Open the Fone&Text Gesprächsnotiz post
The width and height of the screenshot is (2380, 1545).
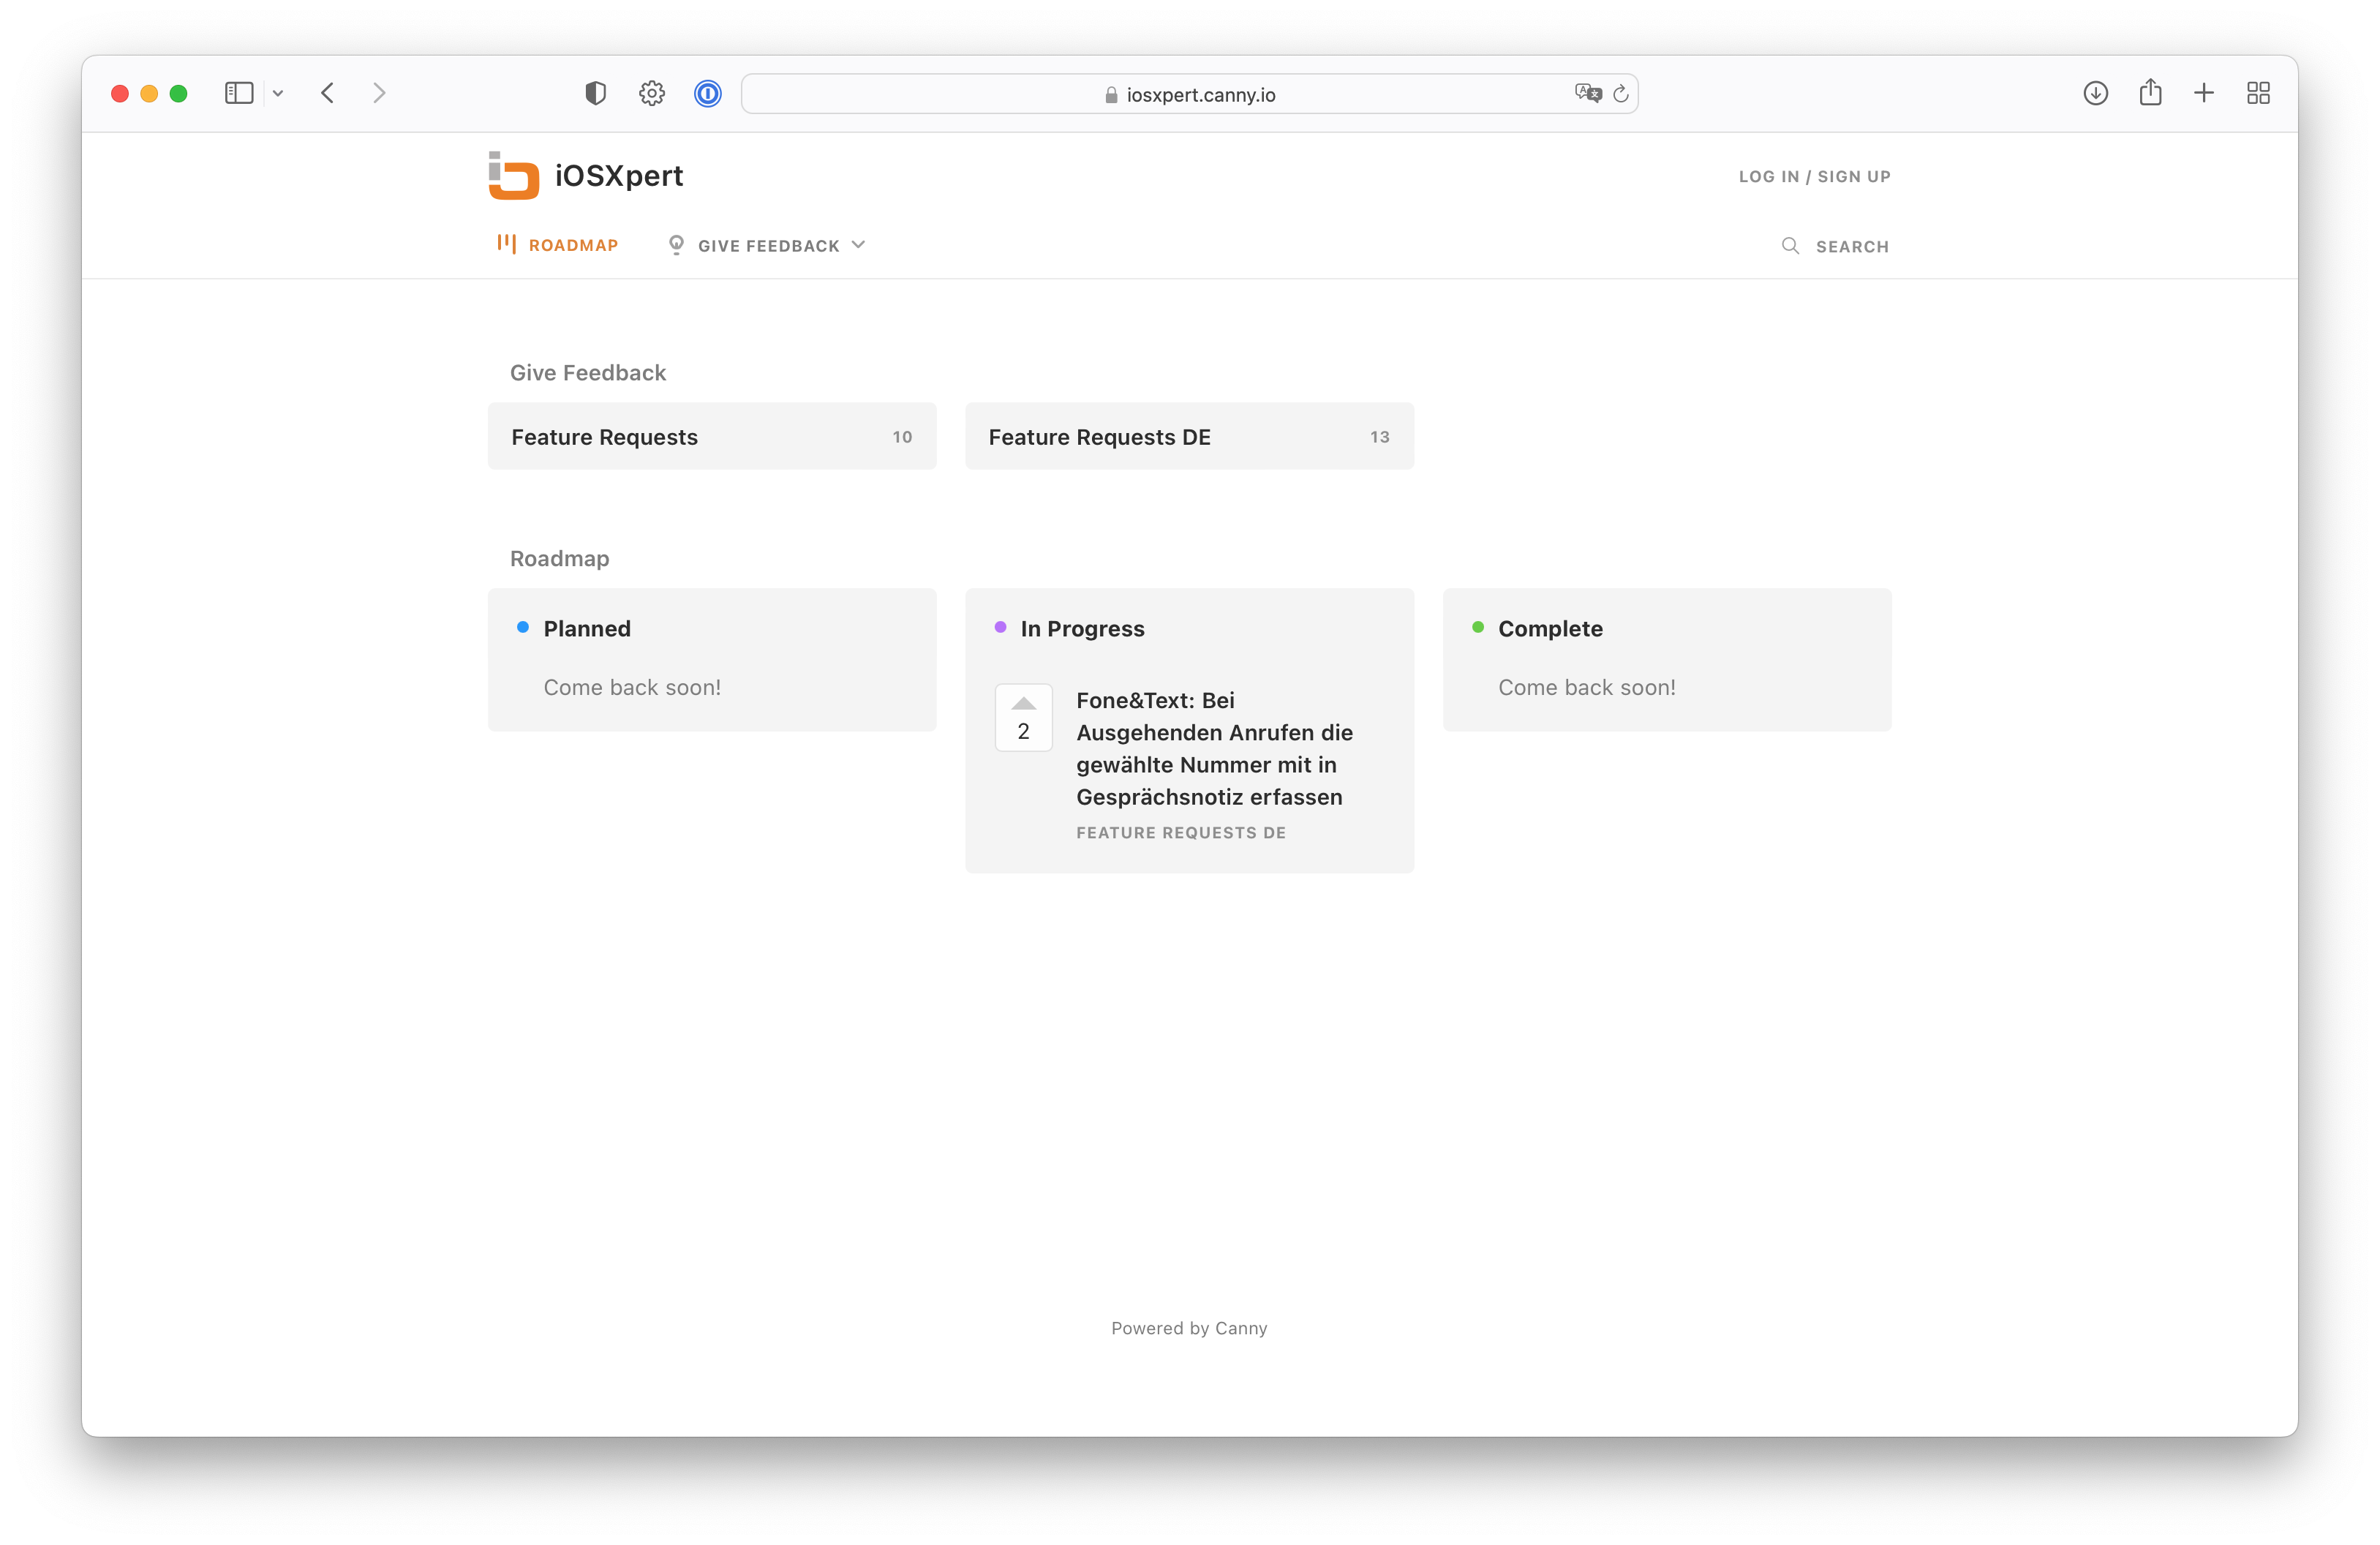1214,748
